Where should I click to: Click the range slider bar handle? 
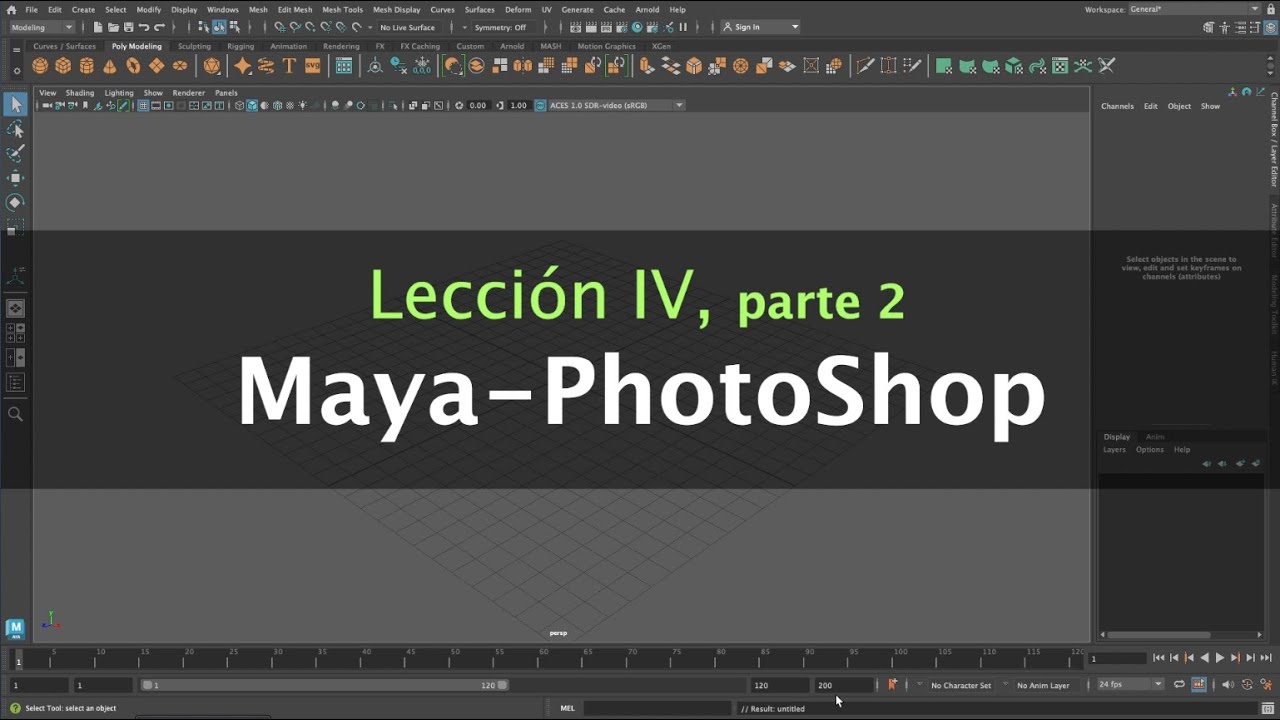[x=325, y=685]
